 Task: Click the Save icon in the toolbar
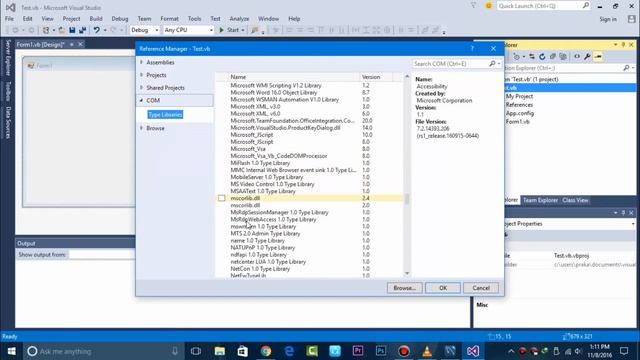point(72,30)
